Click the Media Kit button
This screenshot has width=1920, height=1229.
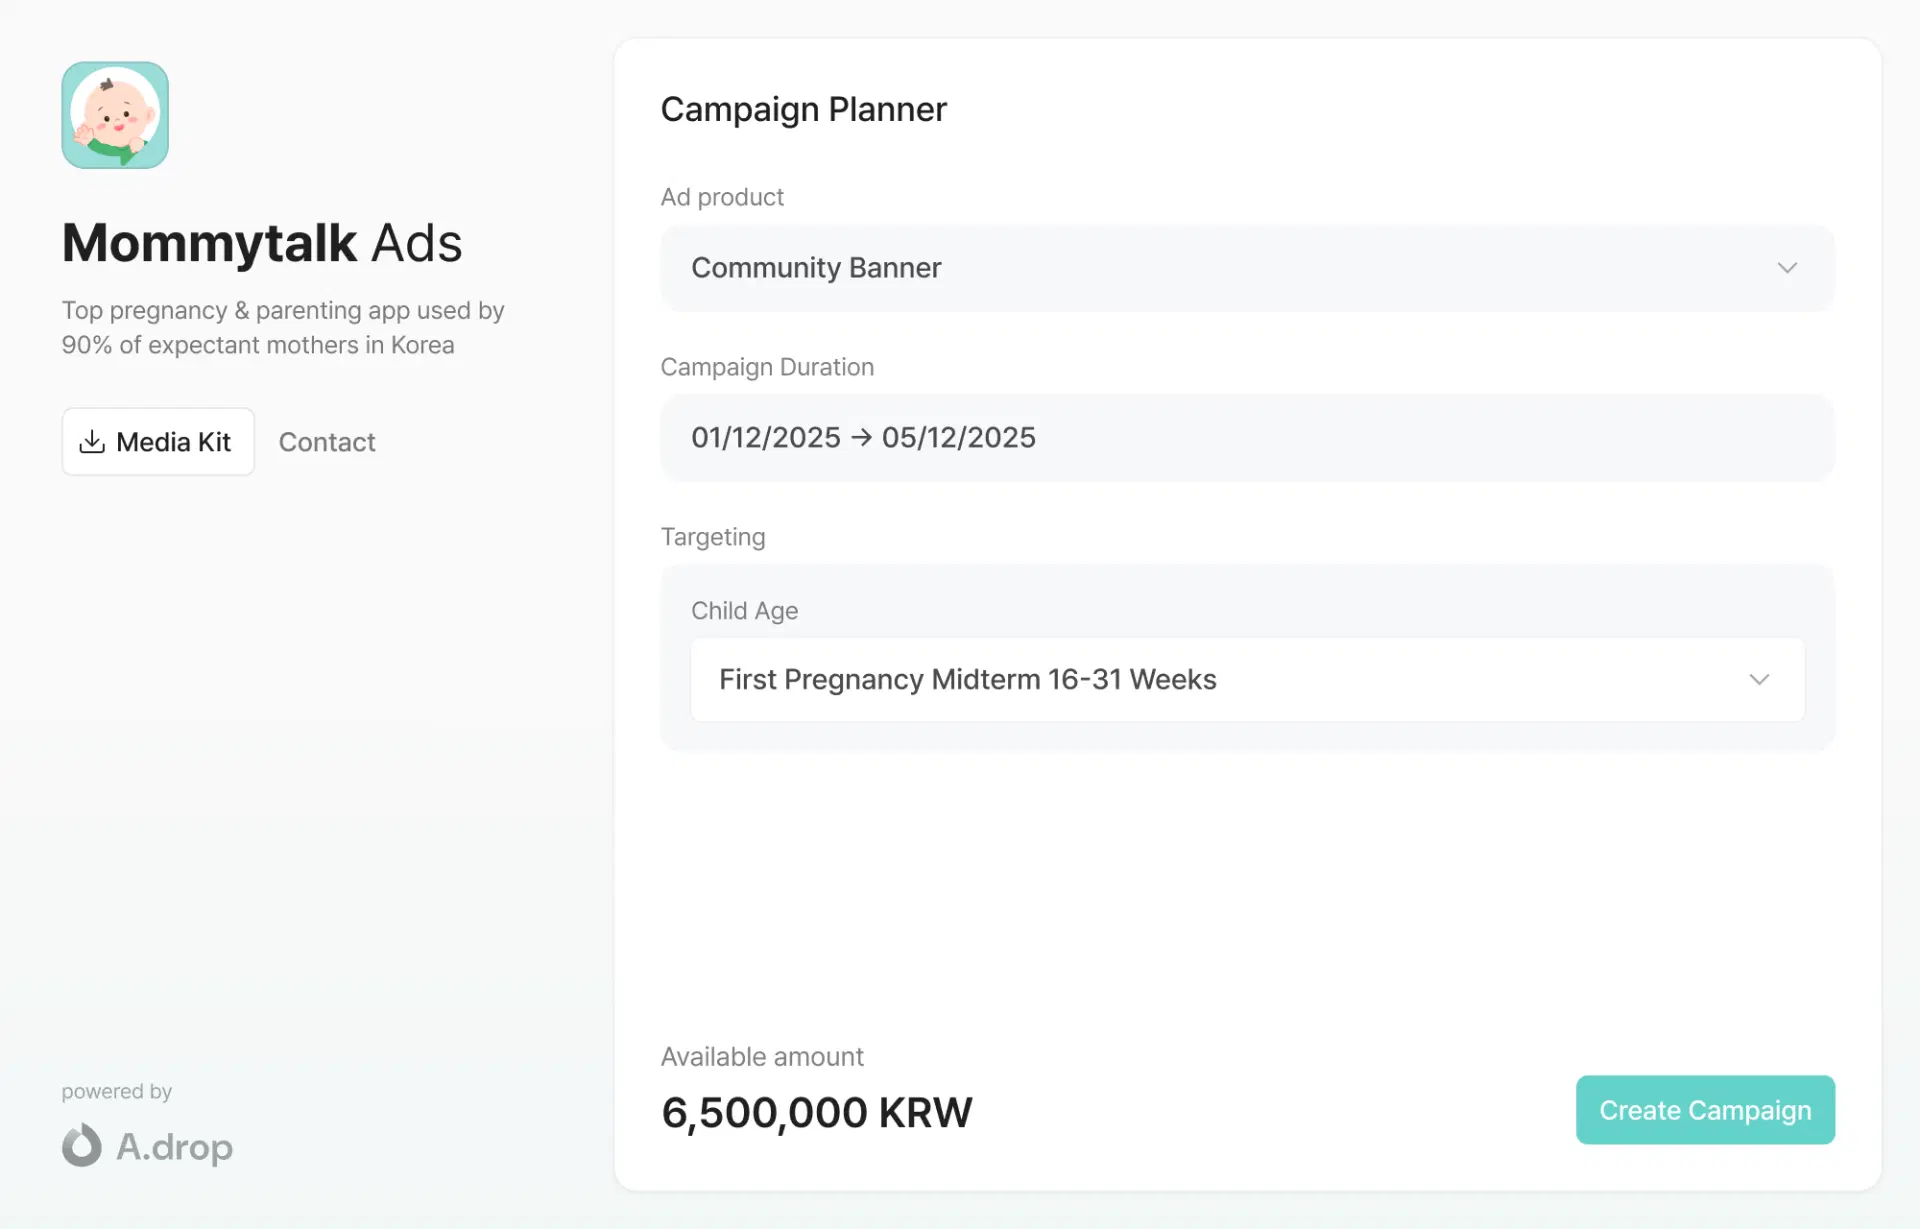tap(158, 441)
